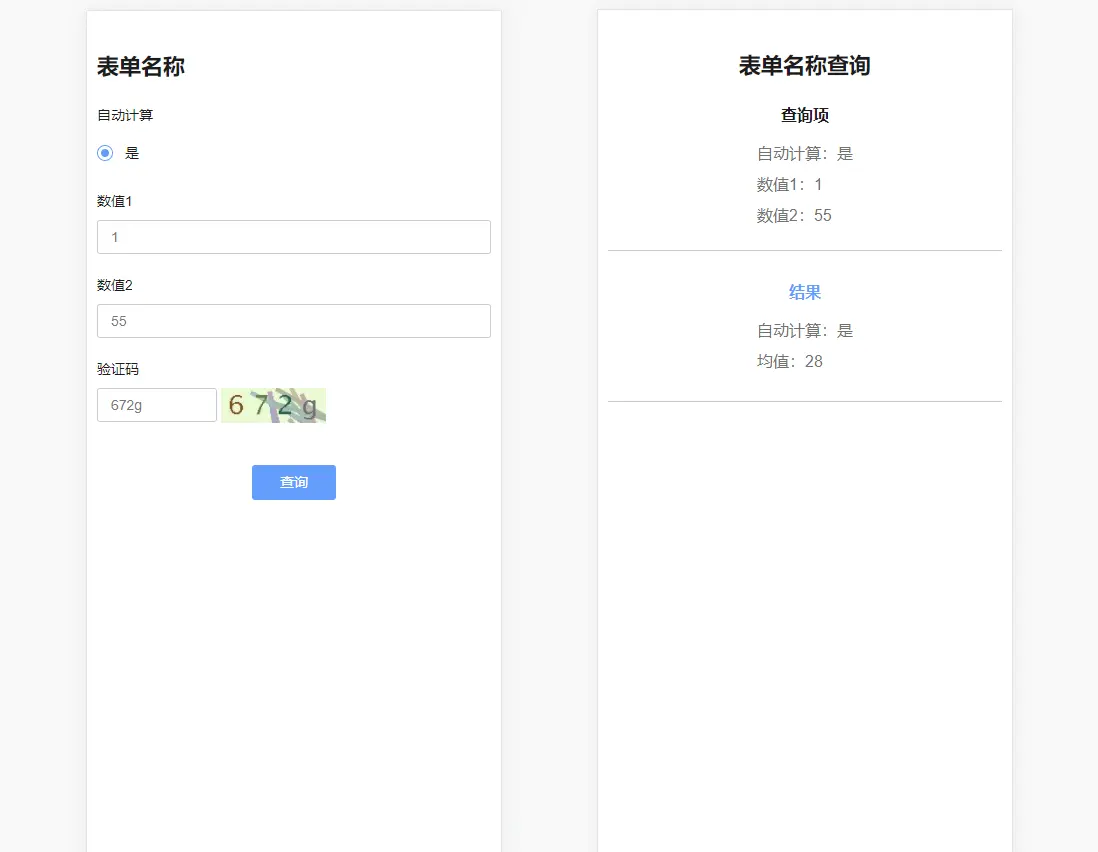This screenshot has width=1098, height=852.
Task: Click the 验证码 field label
Action: [118, 369]
